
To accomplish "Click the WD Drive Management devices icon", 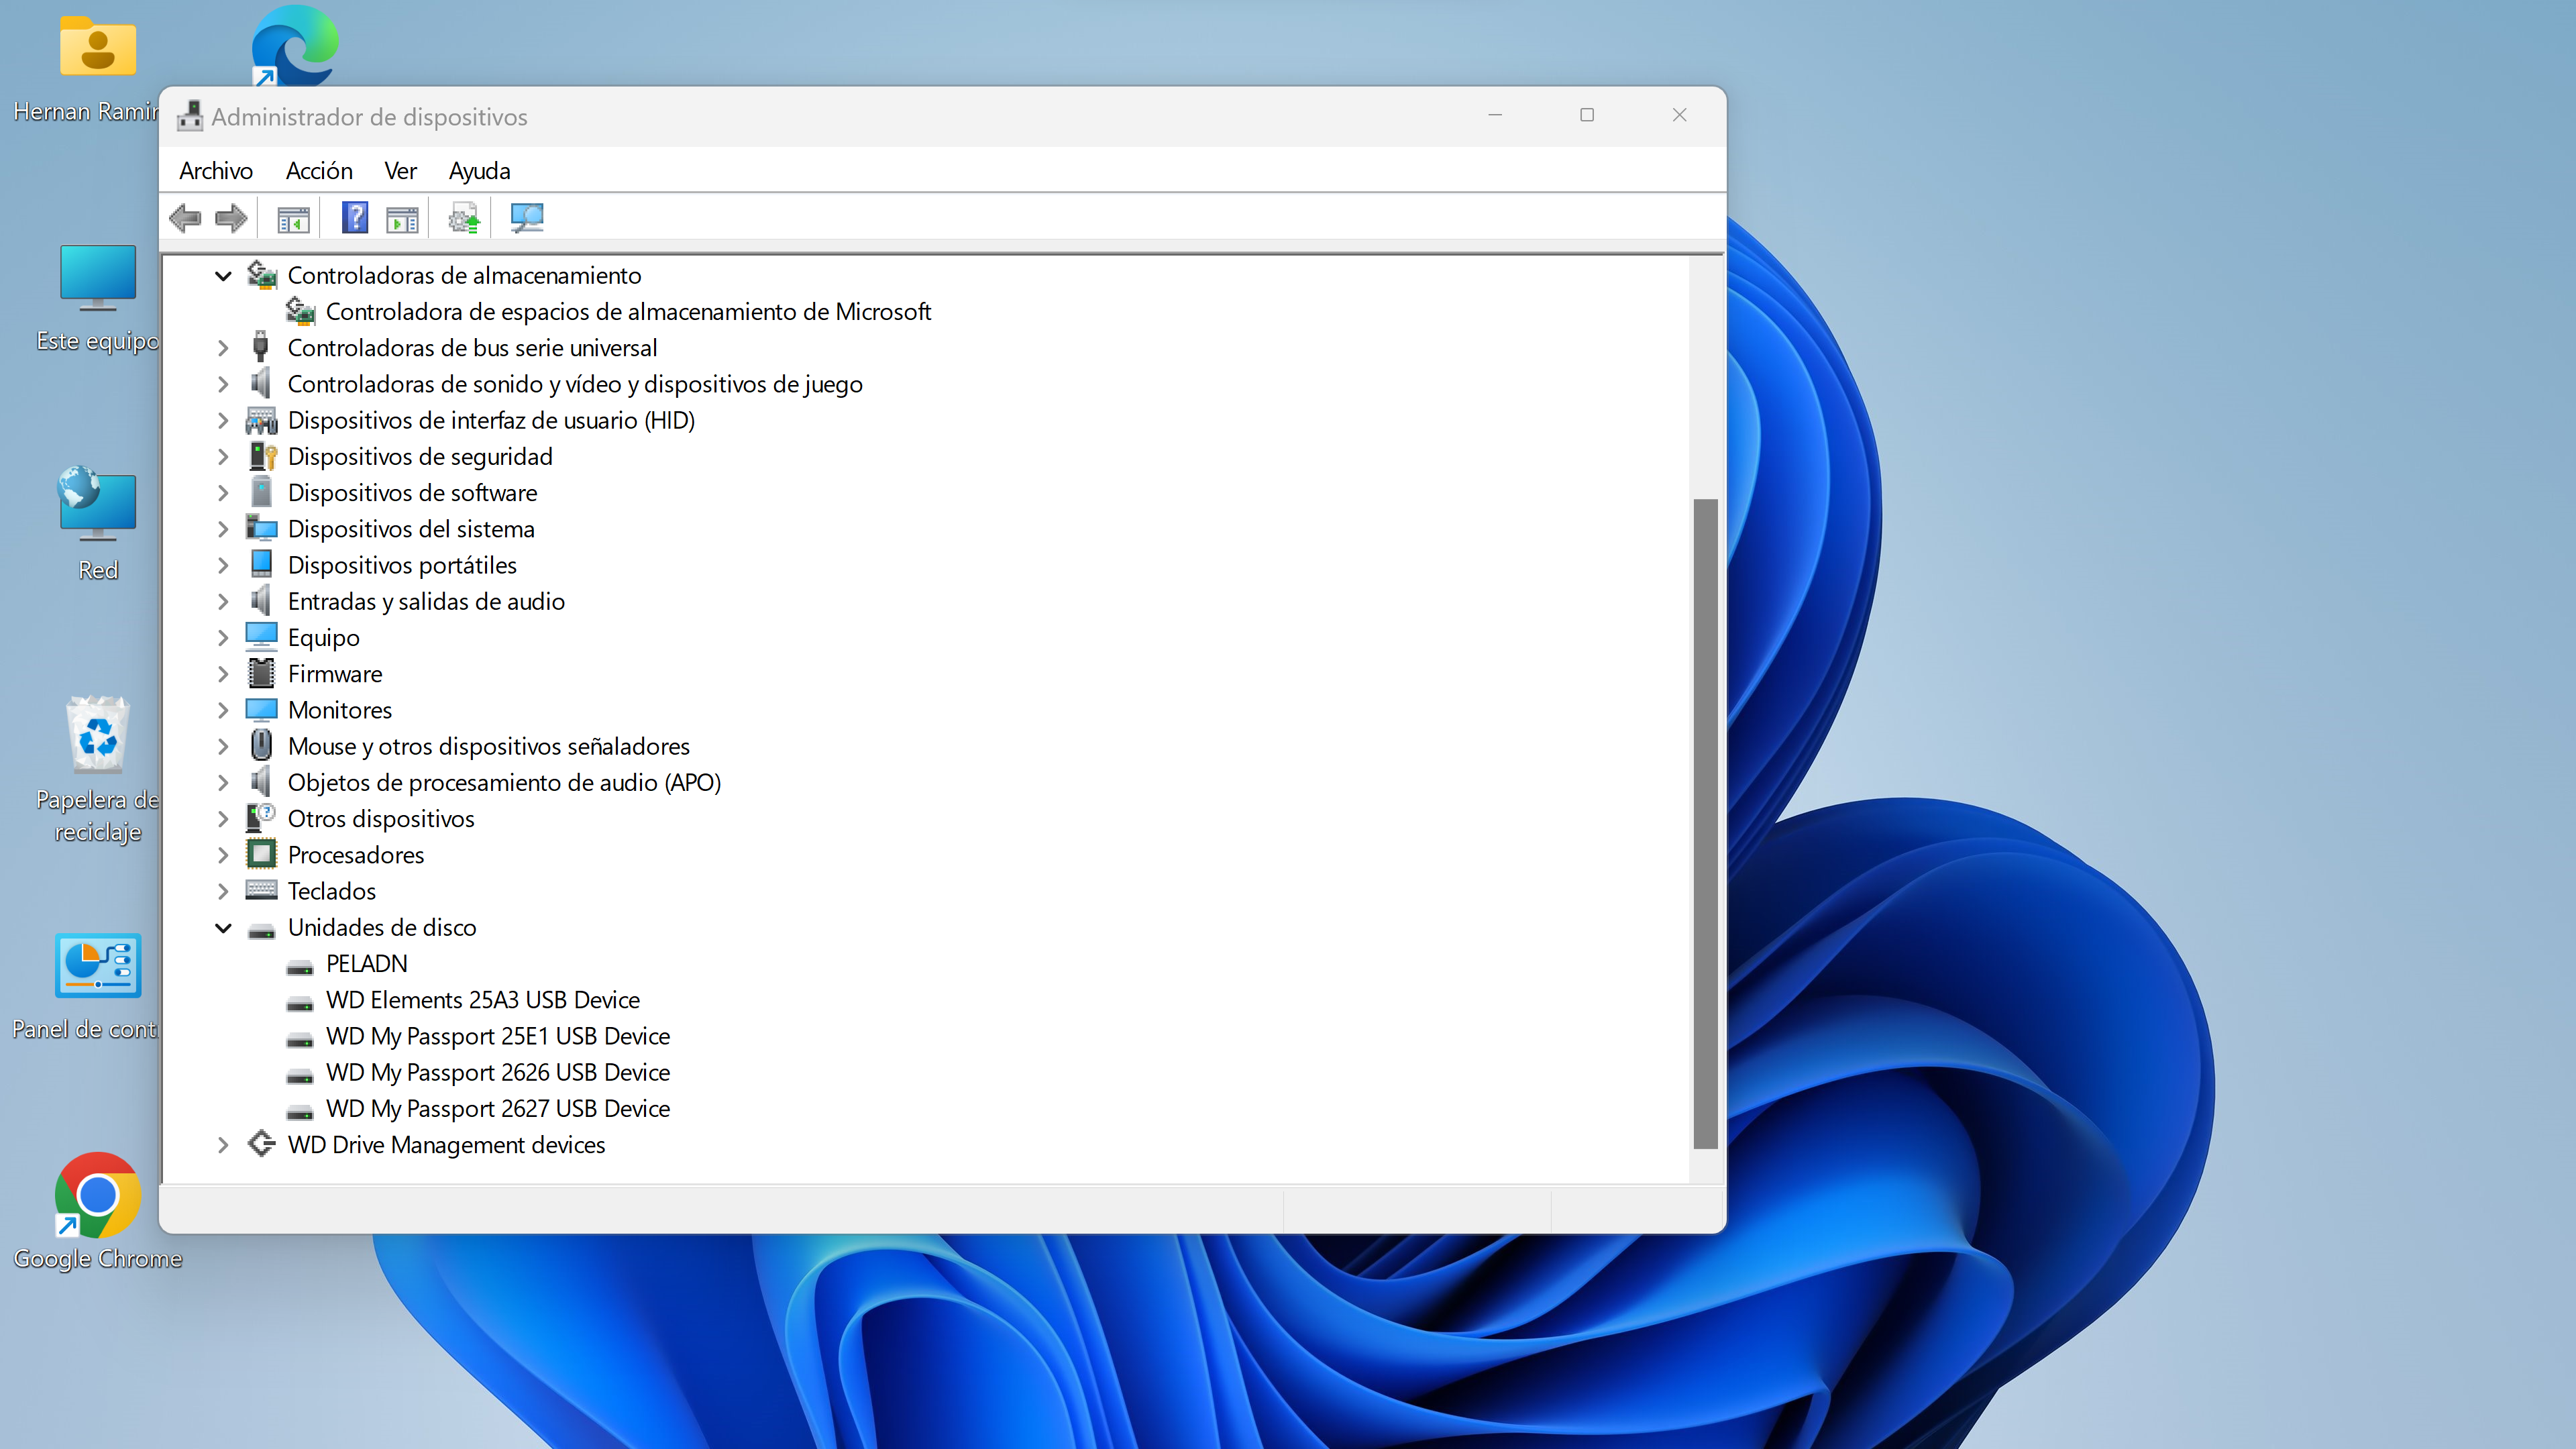I will click(262, 1144).
